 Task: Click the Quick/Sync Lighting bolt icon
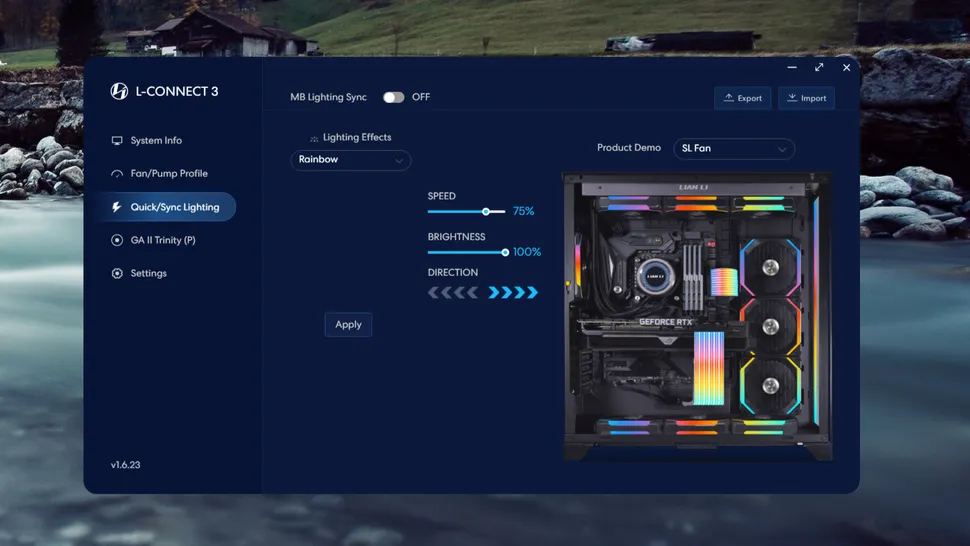[x=117, y=207]
